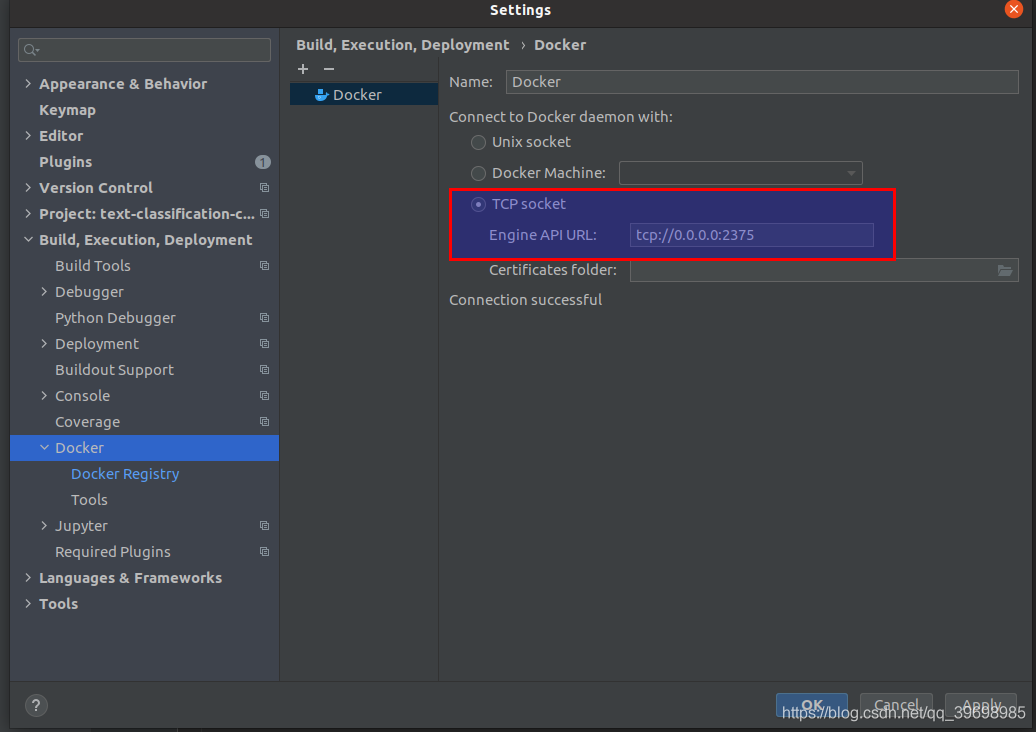Click the Cancel button
The width and height of the screenshot is (1036, 732).
point(896,705)
